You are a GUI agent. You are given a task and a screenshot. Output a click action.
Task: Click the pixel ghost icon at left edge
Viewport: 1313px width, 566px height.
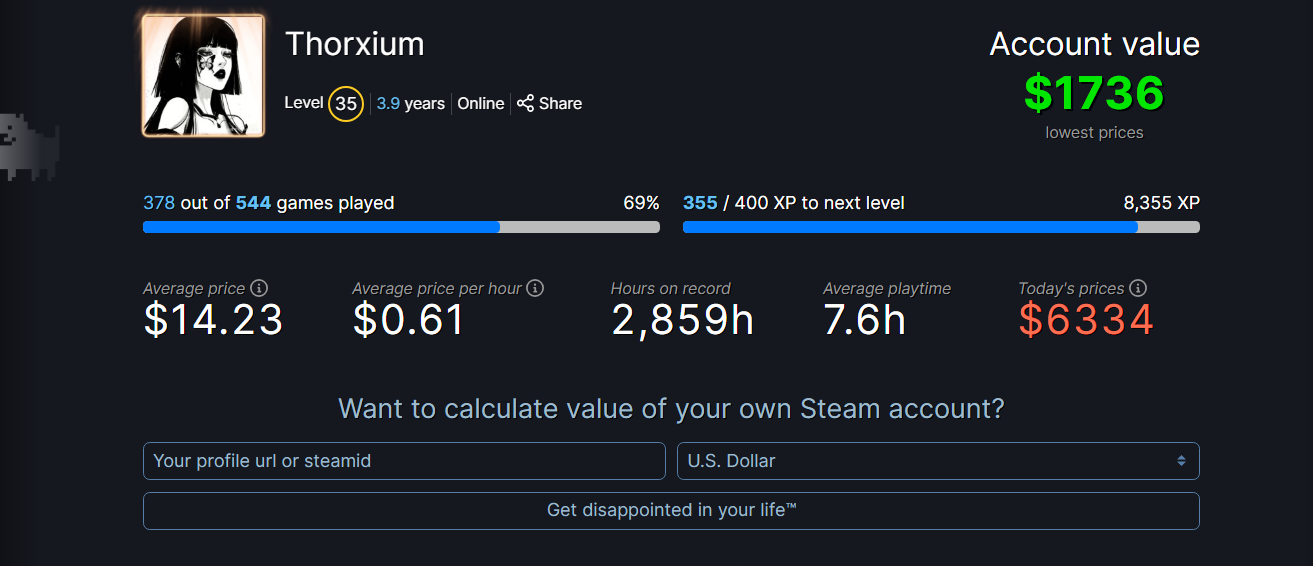tap(30, 147)
